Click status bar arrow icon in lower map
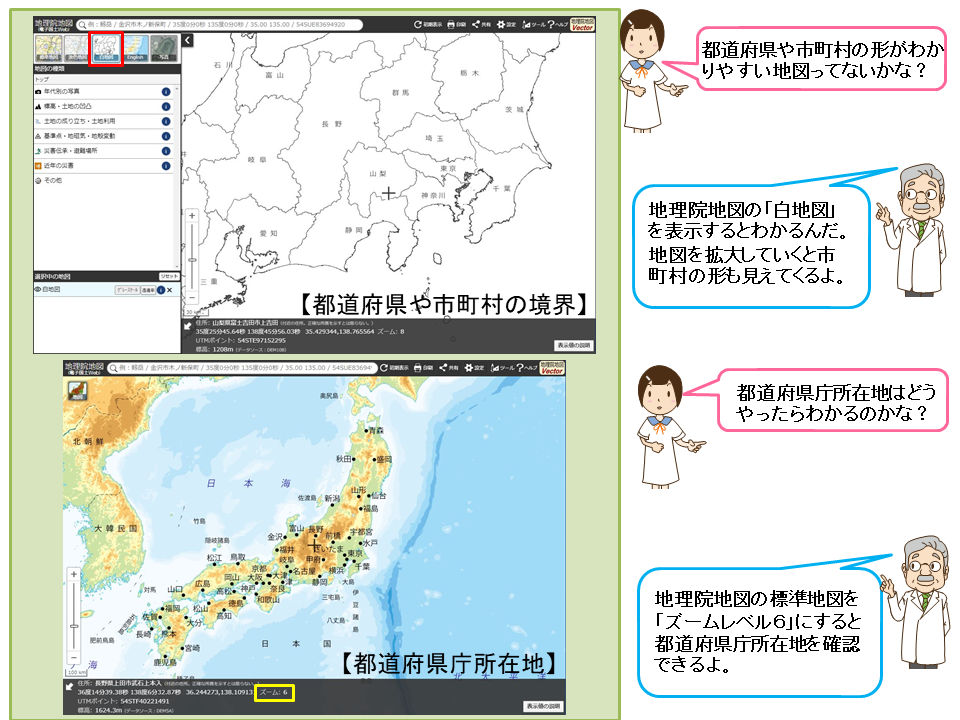This screenshot has height=720, width=960. pos(70,686)
